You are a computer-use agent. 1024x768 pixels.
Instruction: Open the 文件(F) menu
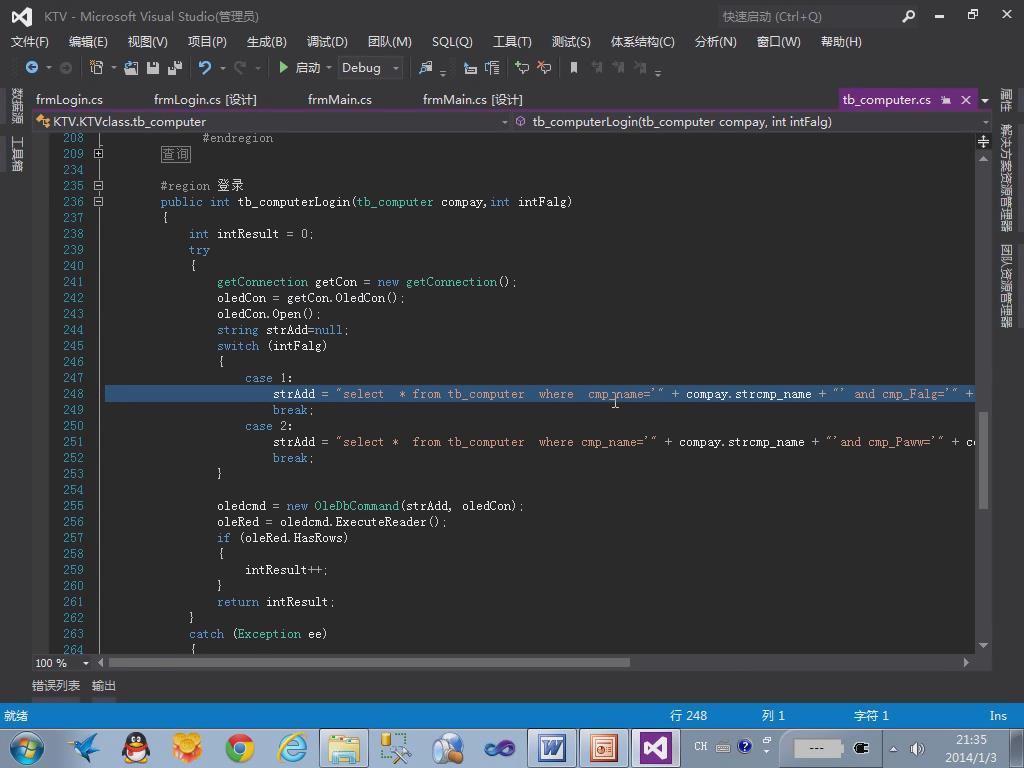(x=30, y=42)
